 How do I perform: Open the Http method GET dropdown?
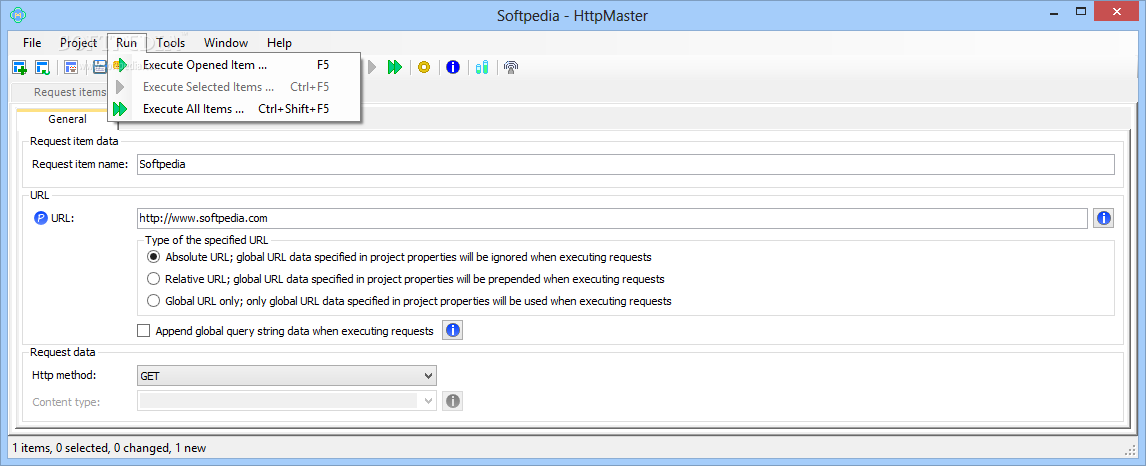click(x=286, y=375)
